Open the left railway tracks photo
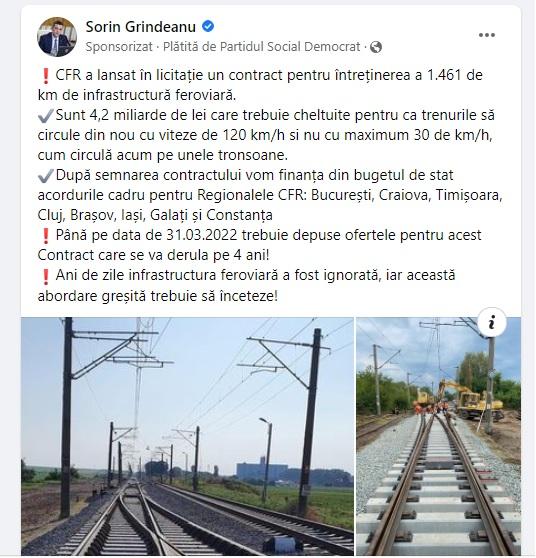Screen dimensions: 536x558 [x=187, y=436]
